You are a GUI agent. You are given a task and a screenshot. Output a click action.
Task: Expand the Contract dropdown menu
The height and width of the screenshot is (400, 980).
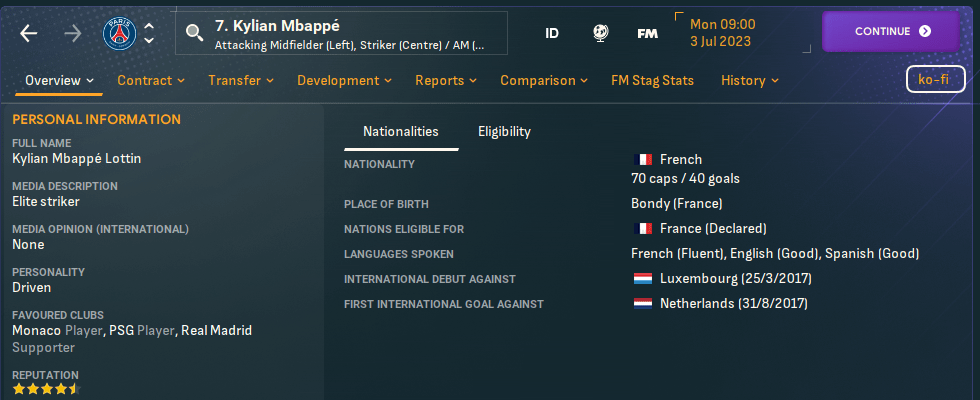151,80
